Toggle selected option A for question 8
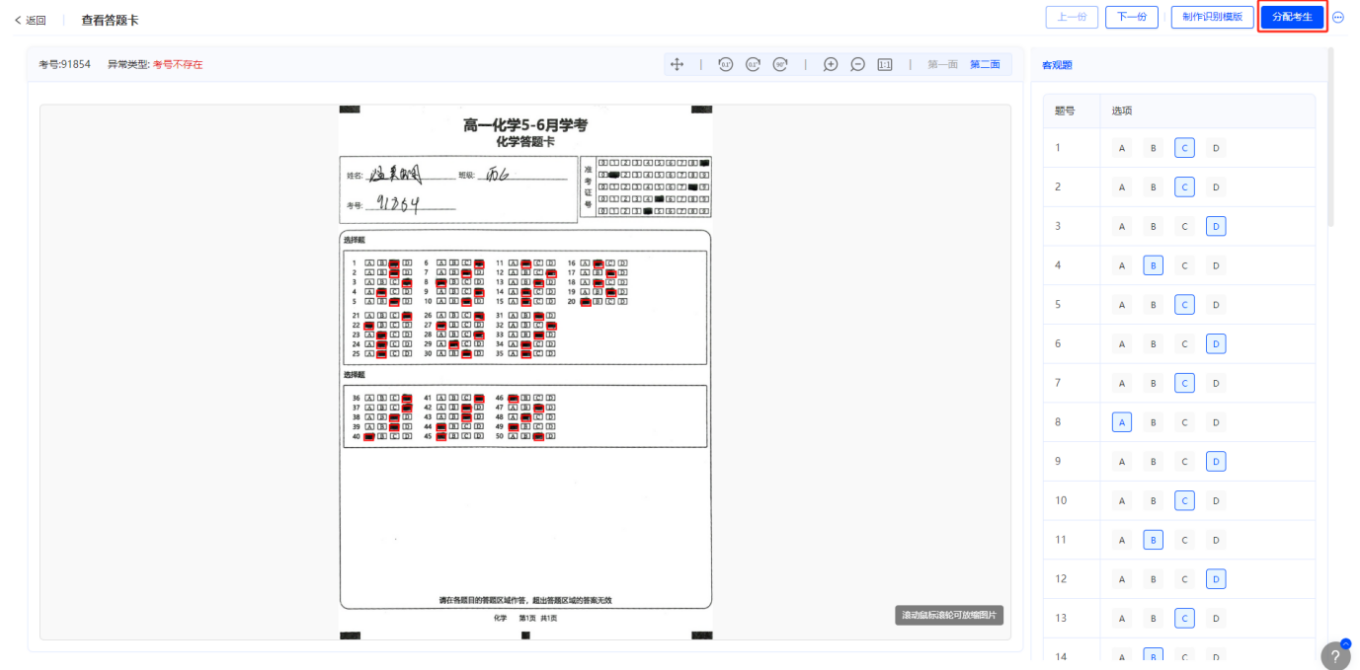 pyautogui.click(x=1122, y=422)
